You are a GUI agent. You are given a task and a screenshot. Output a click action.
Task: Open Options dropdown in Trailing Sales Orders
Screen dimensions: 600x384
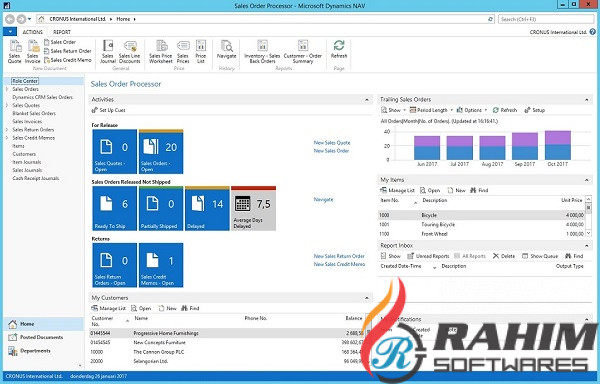472,110
